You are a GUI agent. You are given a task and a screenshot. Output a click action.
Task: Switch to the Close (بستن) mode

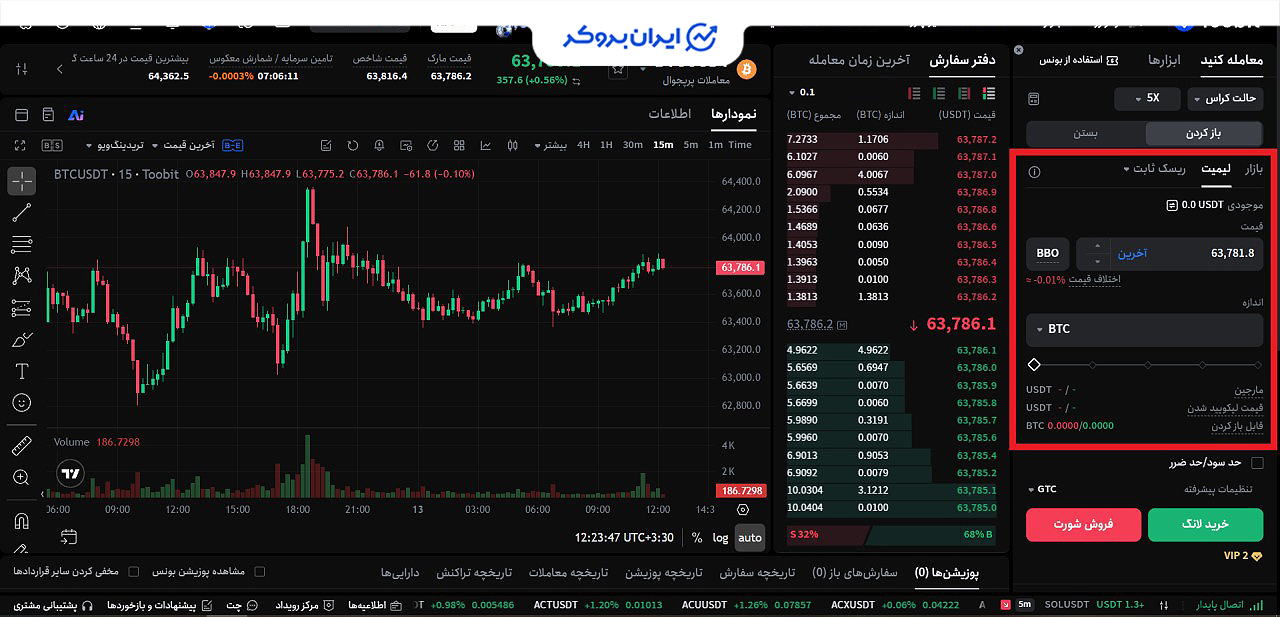click(1086, 133)
